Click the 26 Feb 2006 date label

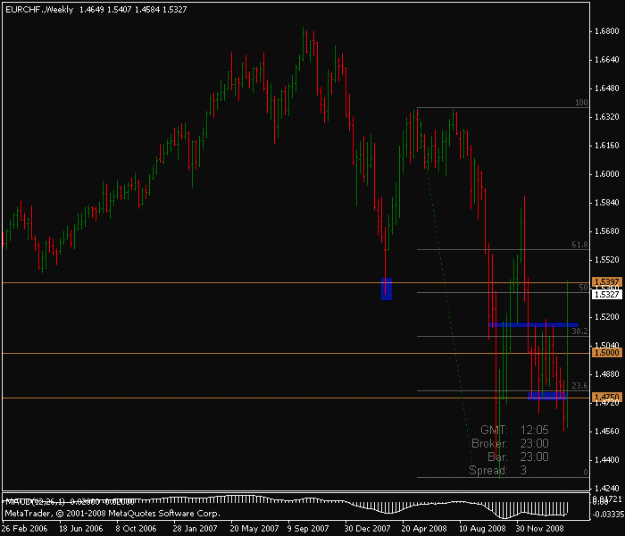pyautogui.click(x=24, y=529)
